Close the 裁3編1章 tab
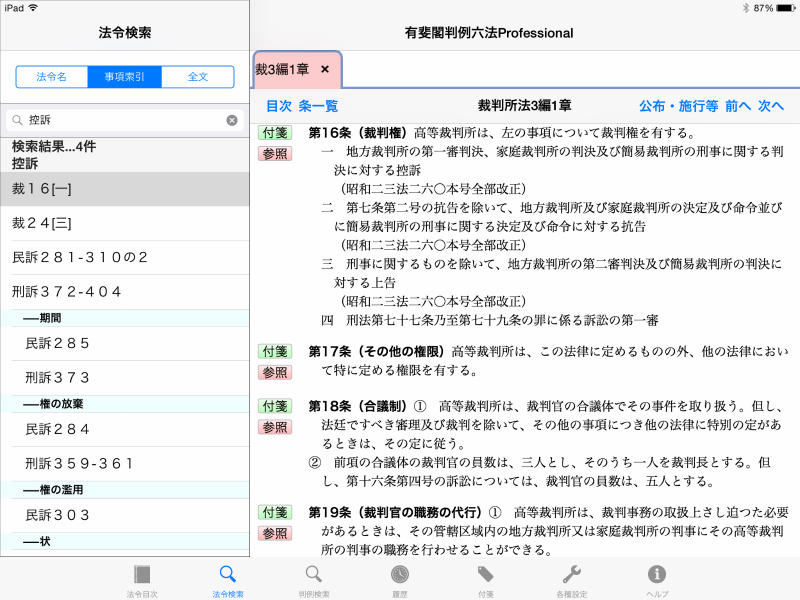 click(325, 69)
